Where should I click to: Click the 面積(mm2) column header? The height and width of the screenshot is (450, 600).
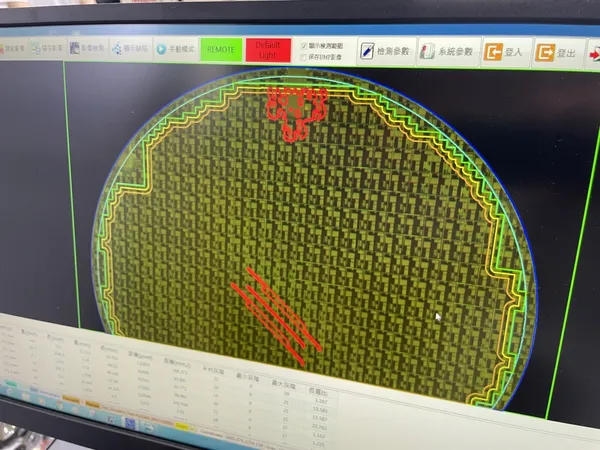(178, 362)
